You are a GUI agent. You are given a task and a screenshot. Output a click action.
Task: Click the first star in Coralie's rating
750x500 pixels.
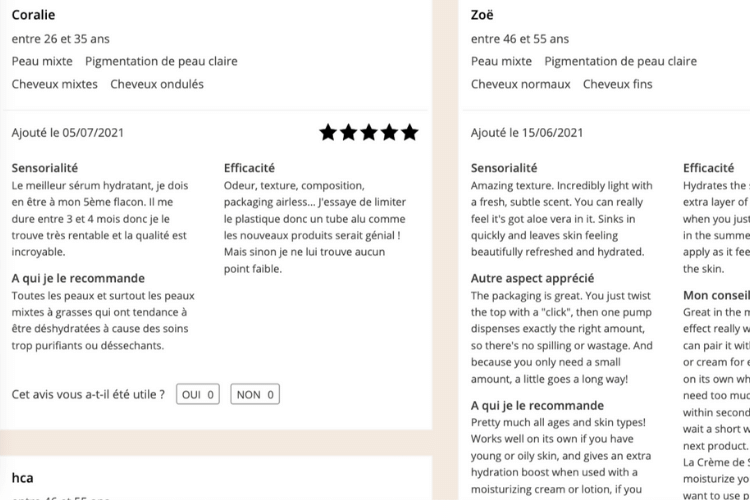(328, 133)
